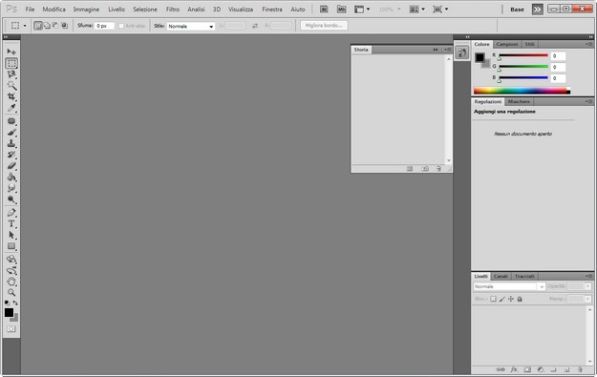
Task: Select the Quick Selection tool
Action: coord(11,85)
